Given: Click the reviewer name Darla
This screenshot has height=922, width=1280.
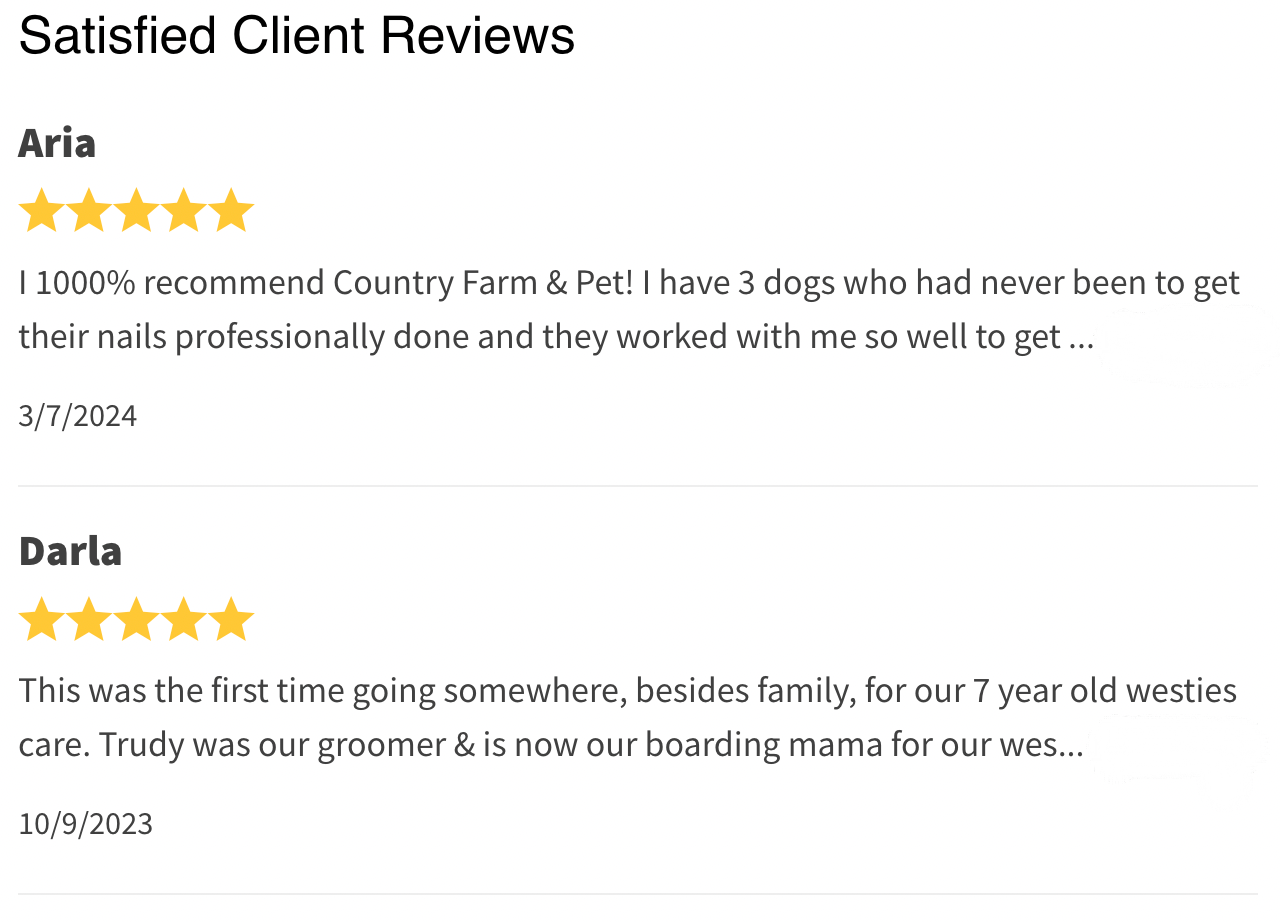Looking at the screenshot, I should pyautogui.click(x=70, y=551).
